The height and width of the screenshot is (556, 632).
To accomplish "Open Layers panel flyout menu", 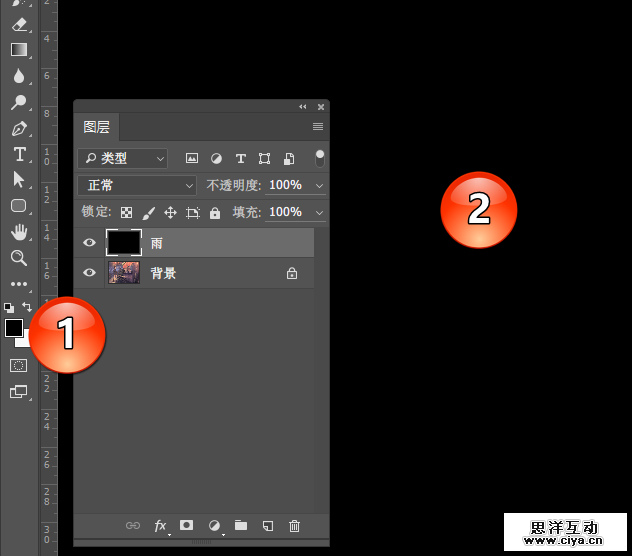I will pyautogui.click(x=318, y=127).
